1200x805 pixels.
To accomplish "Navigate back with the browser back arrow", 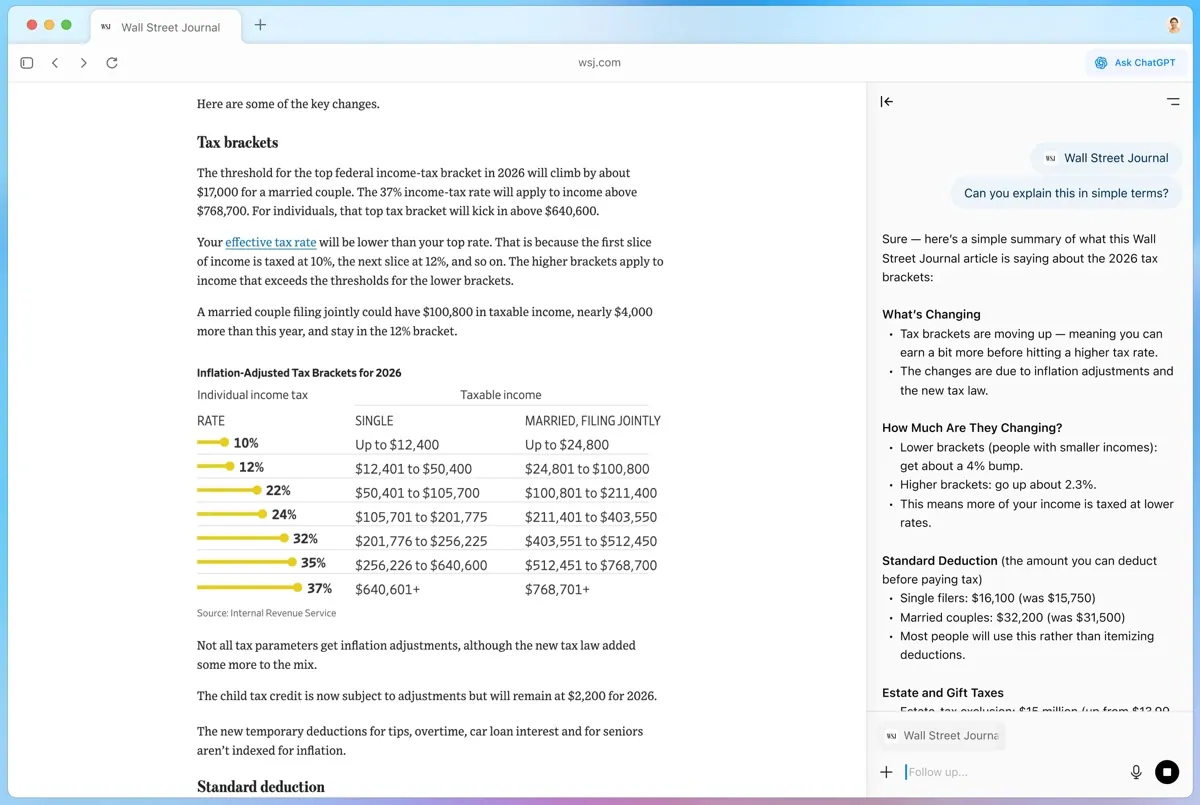I will point(55,62).
